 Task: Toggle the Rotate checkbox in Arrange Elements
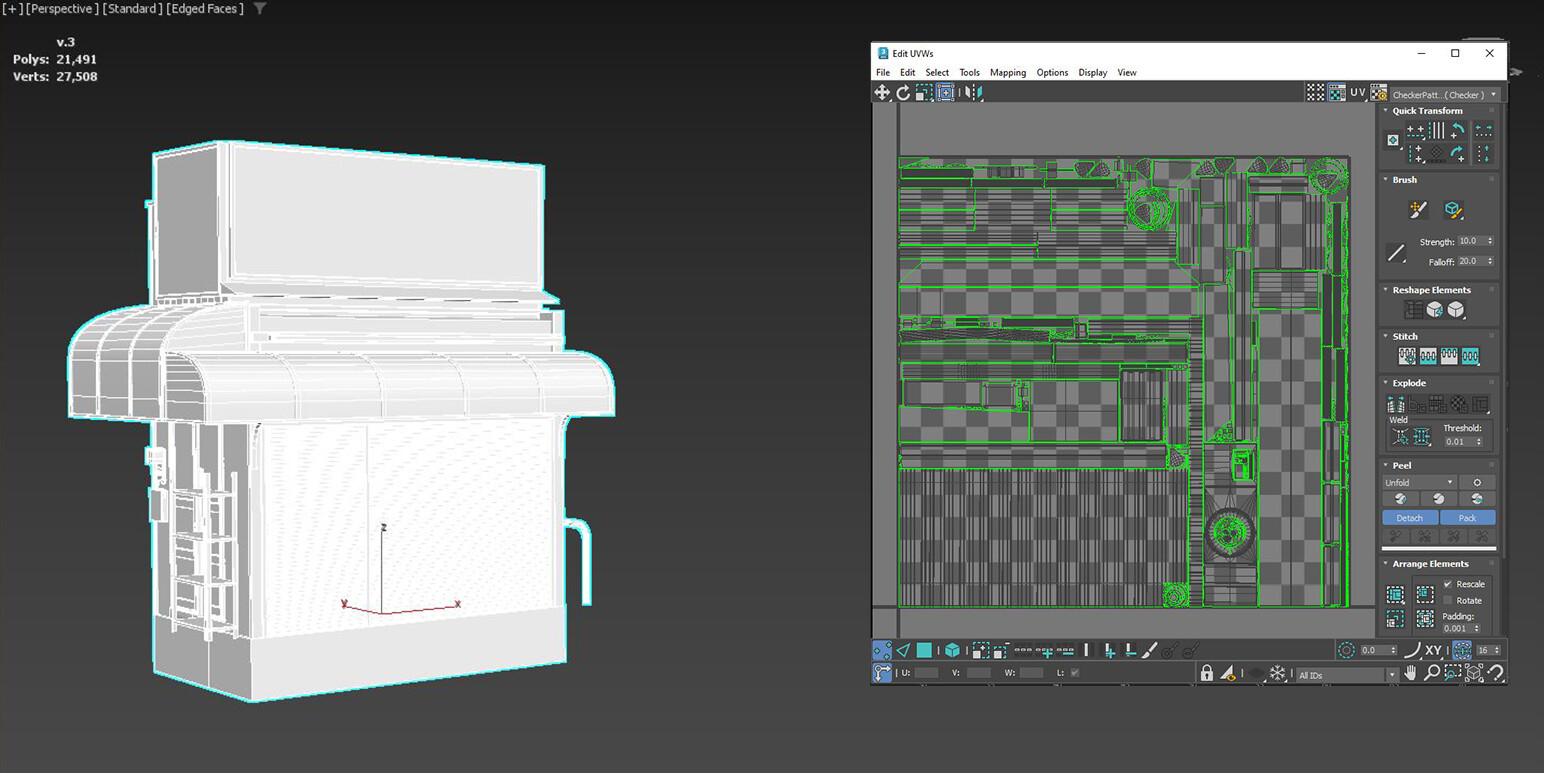pyautogui.click(x=1447, y=600)
